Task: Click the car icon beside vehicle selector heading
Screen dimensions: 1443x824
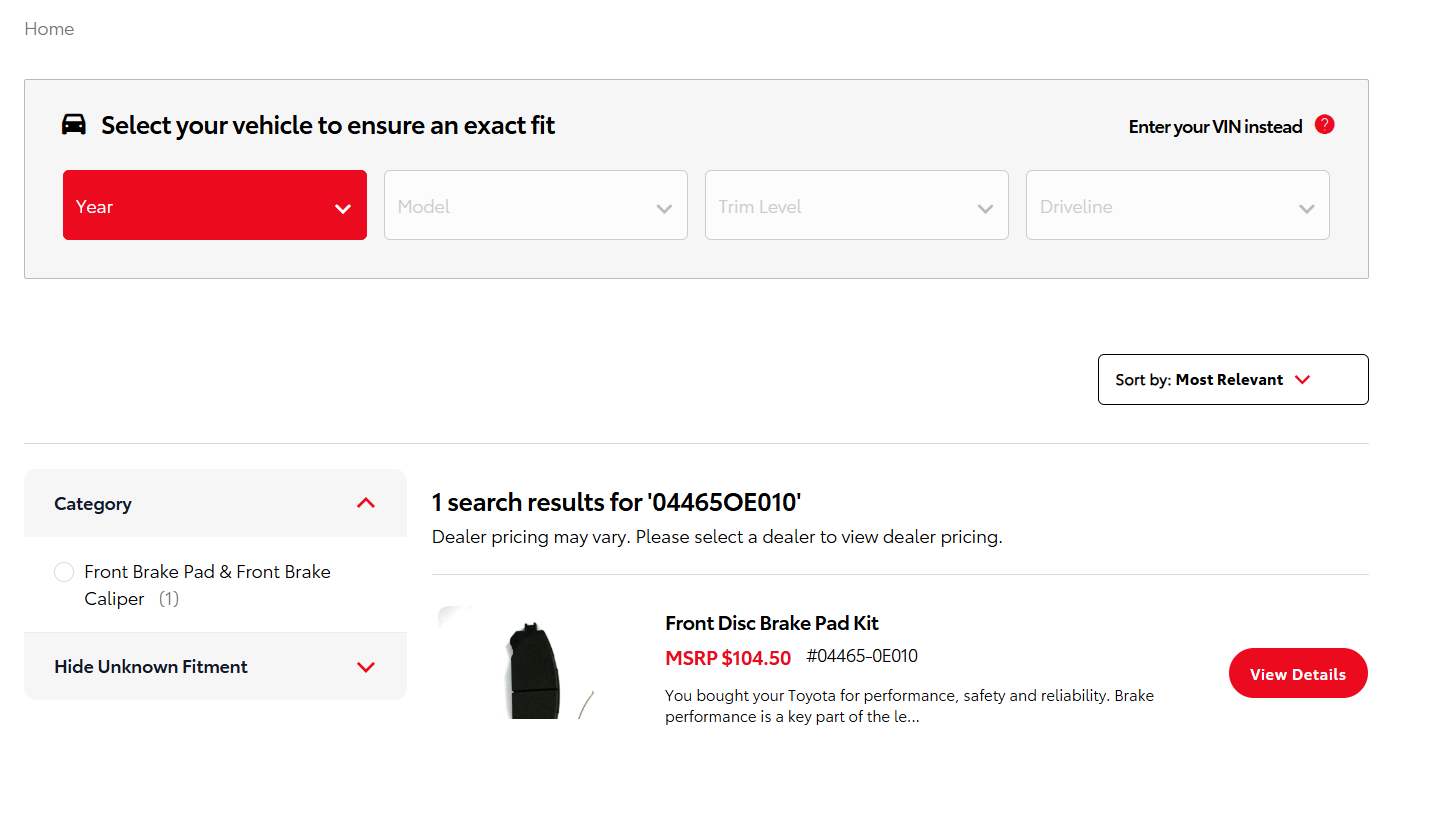Action: tap(74, 125)
